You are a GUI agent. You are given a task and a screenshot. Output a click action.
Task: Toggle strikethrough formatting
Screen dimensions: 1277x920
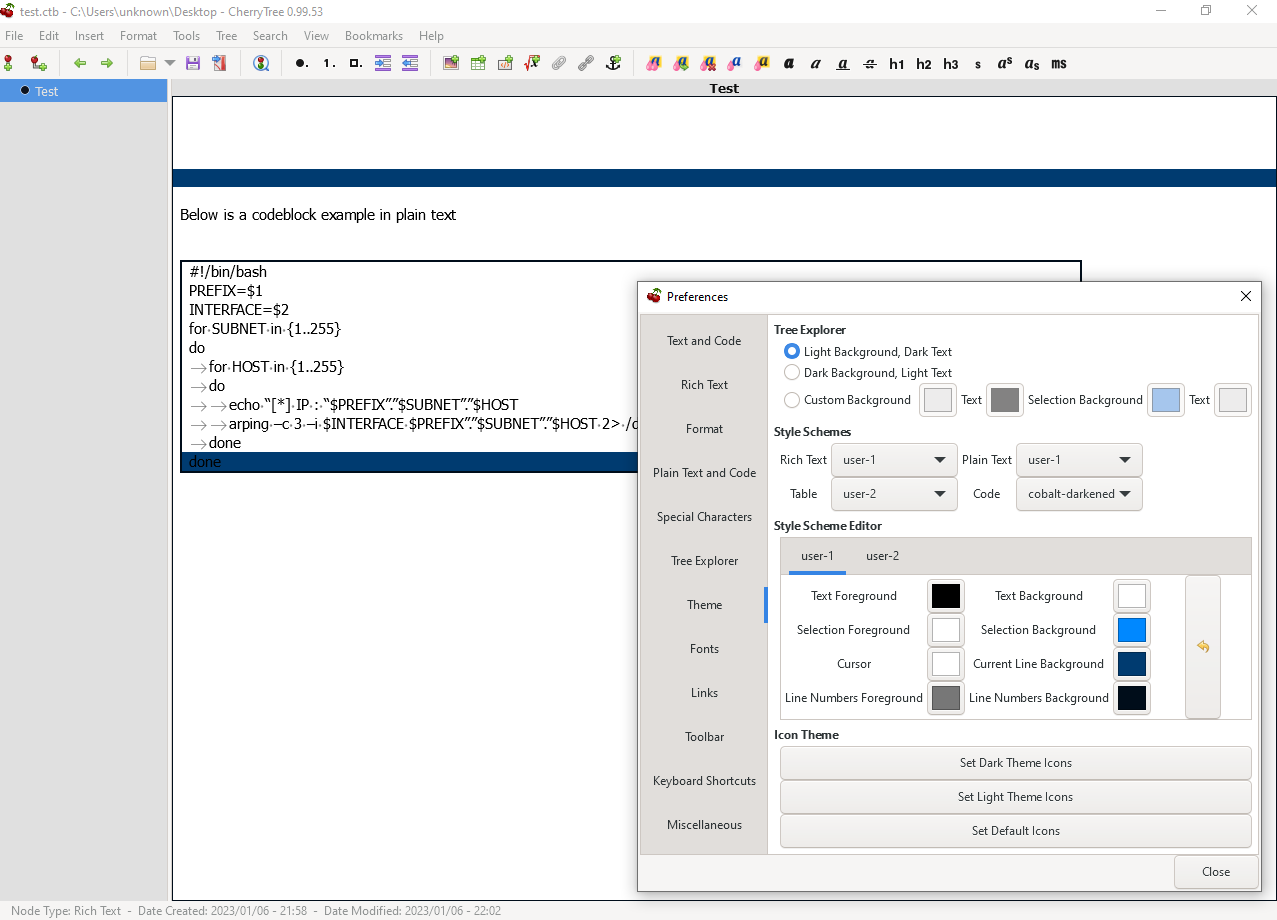pos(869,63)
